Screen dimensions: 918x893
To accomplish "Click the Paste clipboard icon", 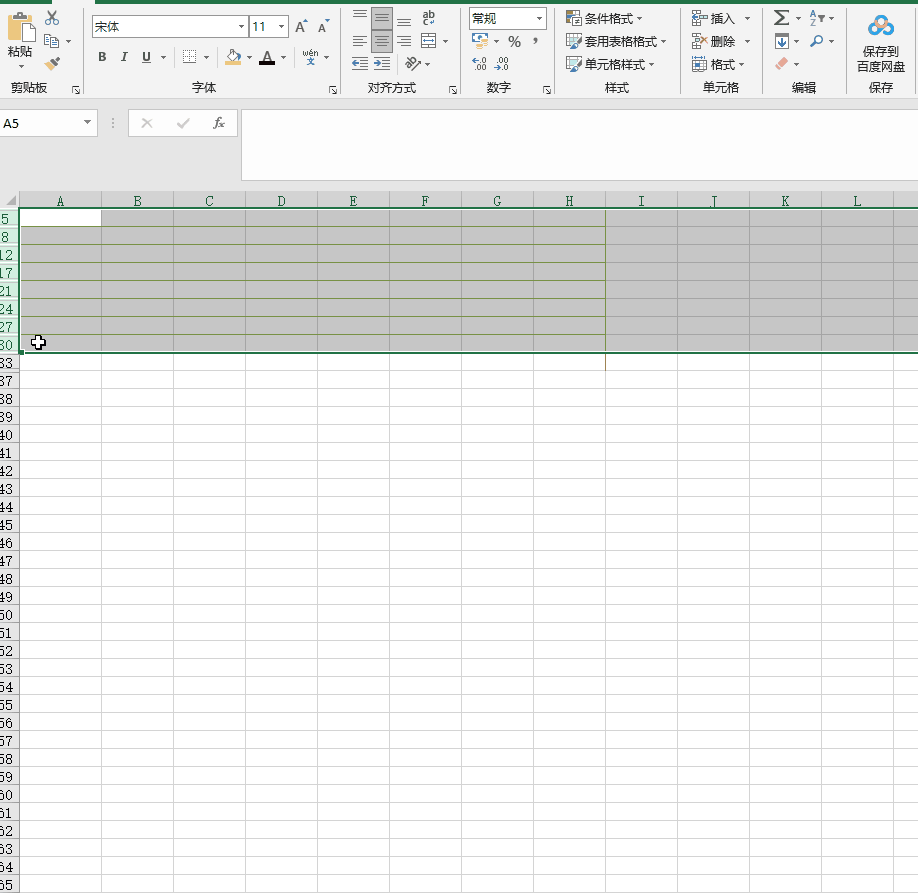I will [x=20, y=28].
